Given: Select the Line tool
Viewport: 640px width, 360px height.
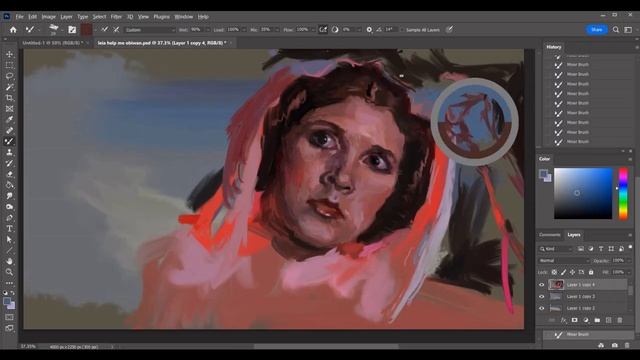Looking at the screenshot, I should coord(9,250).
